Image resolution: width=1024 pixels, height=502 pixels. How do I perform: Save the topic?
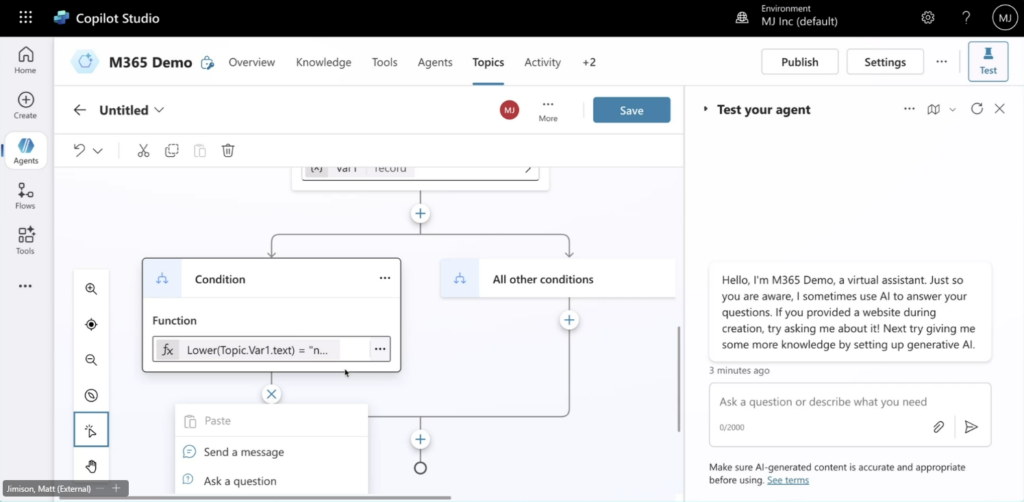point(632,110)
